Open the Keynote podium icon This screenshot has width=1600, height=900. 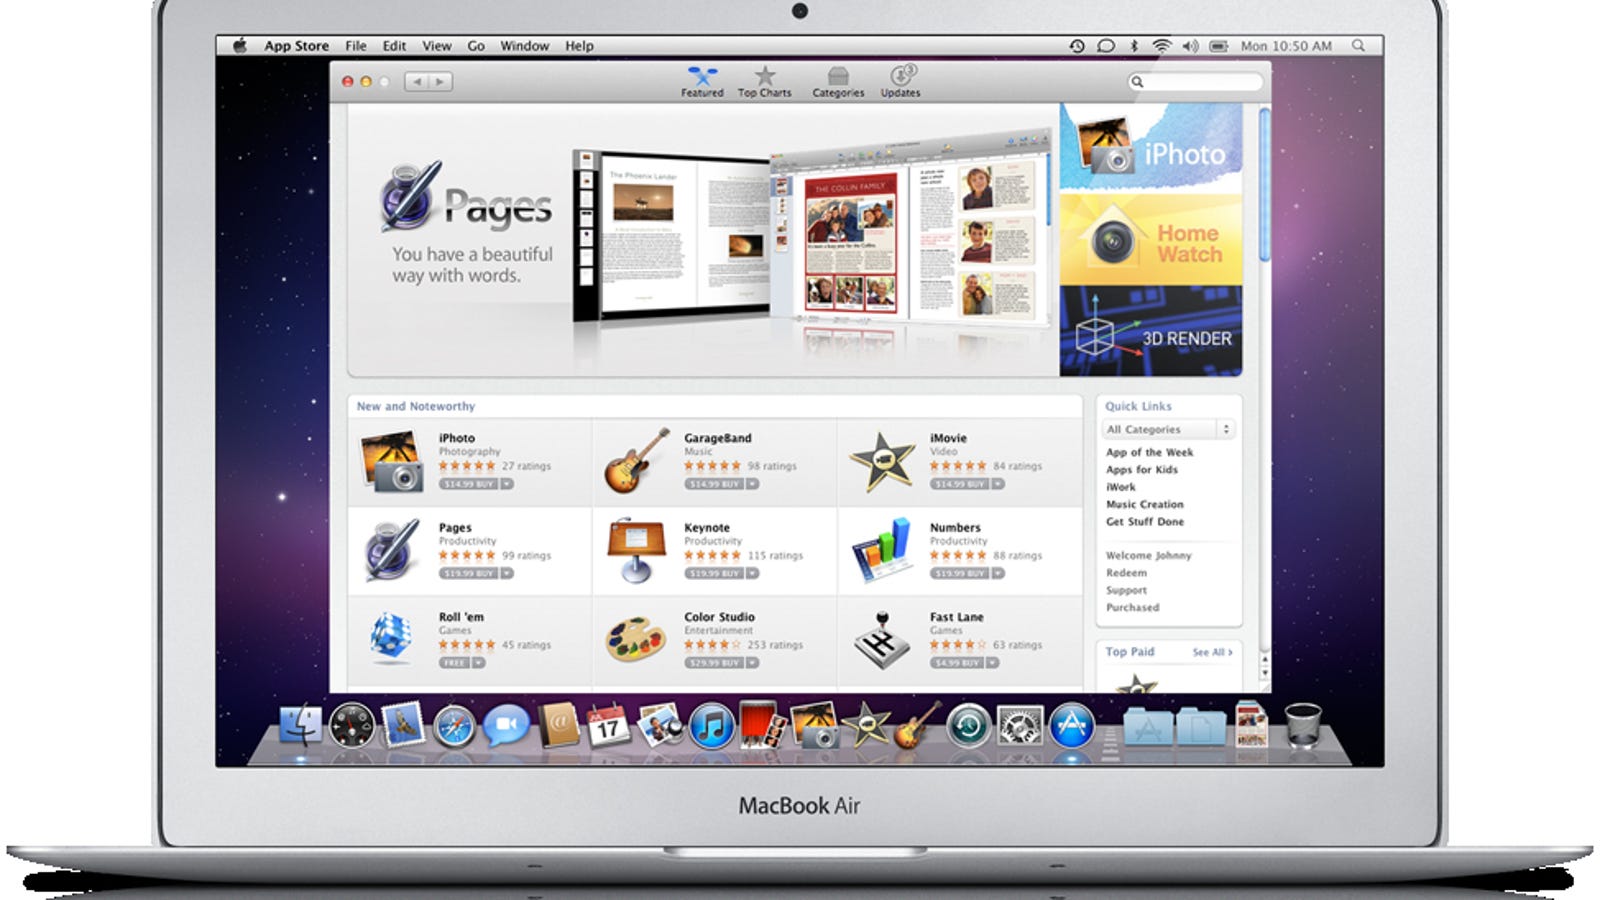636,550
